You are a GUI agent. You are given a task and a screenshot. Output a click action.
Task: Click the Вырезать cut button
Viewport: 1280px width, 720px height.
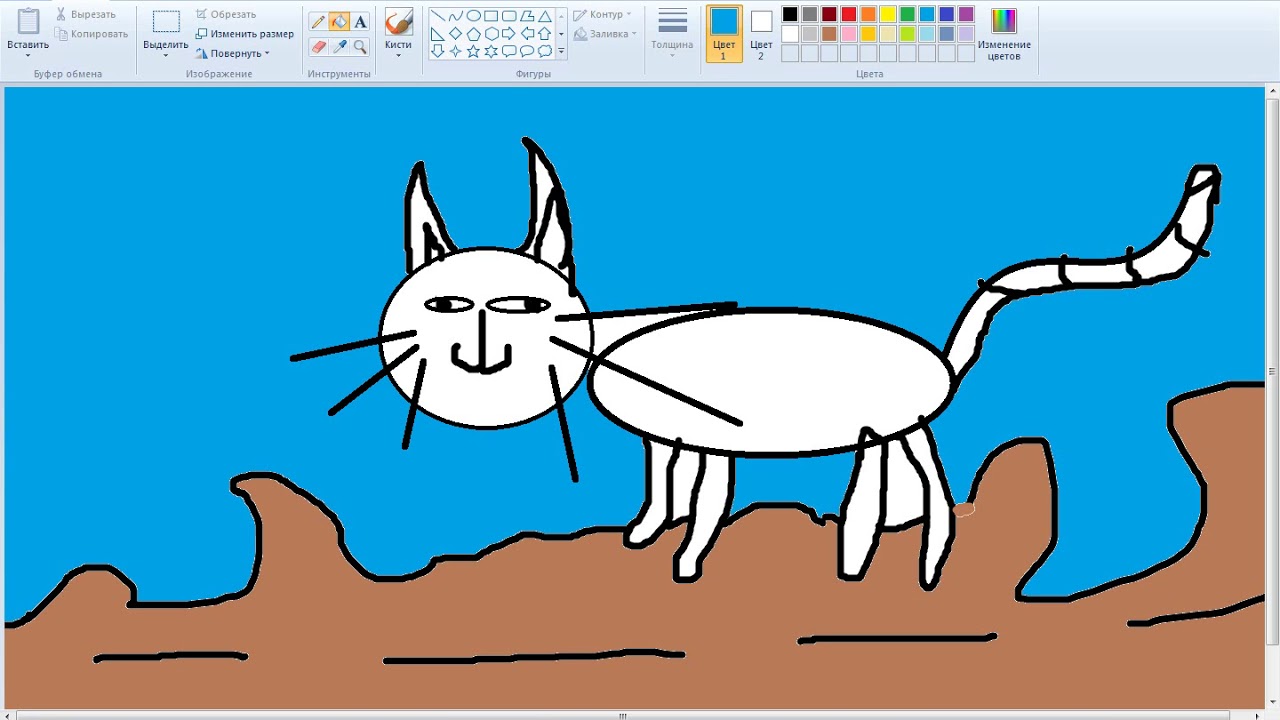point(86,15)
